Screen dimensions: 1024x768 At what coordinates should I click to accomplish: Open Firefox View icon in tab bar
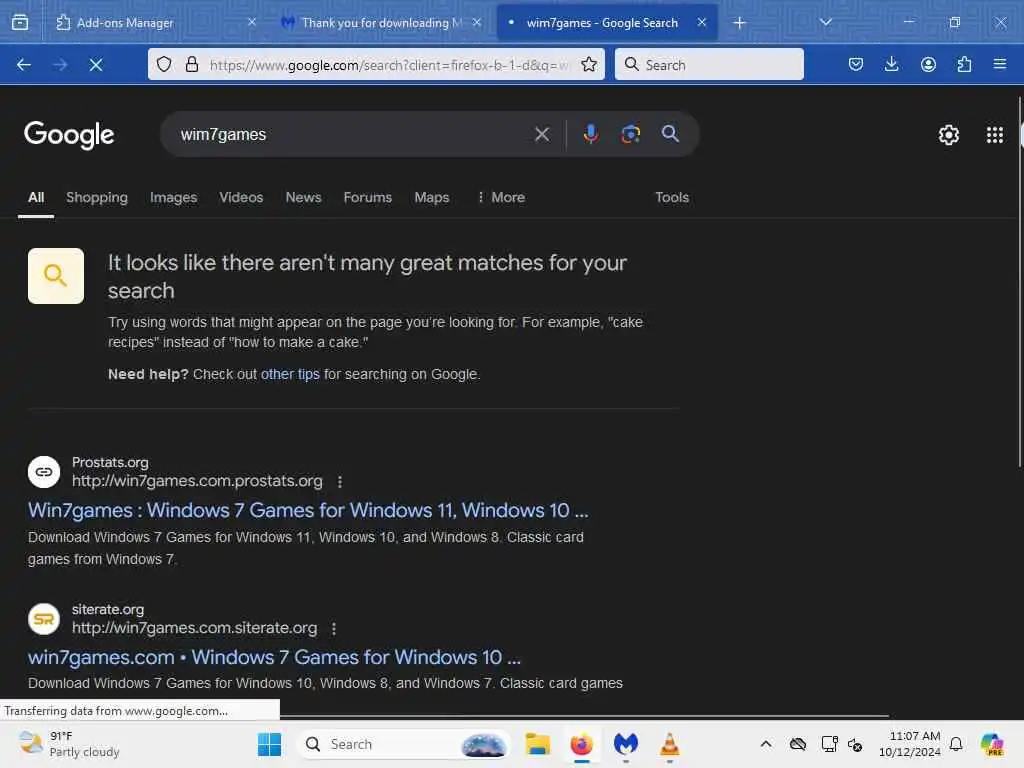[x=20, y=22]
